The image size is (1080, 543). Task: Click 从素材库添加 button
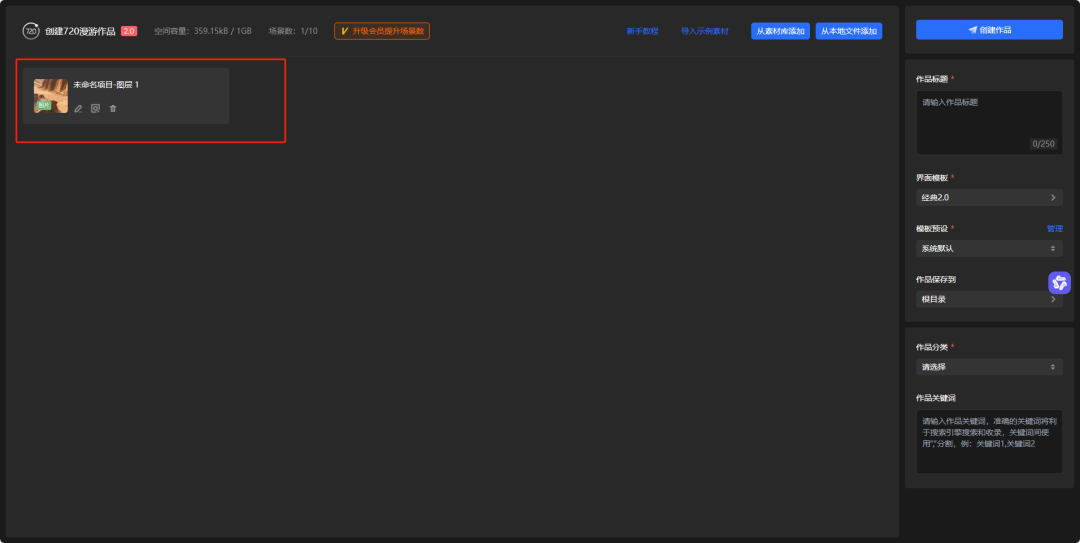tap(780, 31)
